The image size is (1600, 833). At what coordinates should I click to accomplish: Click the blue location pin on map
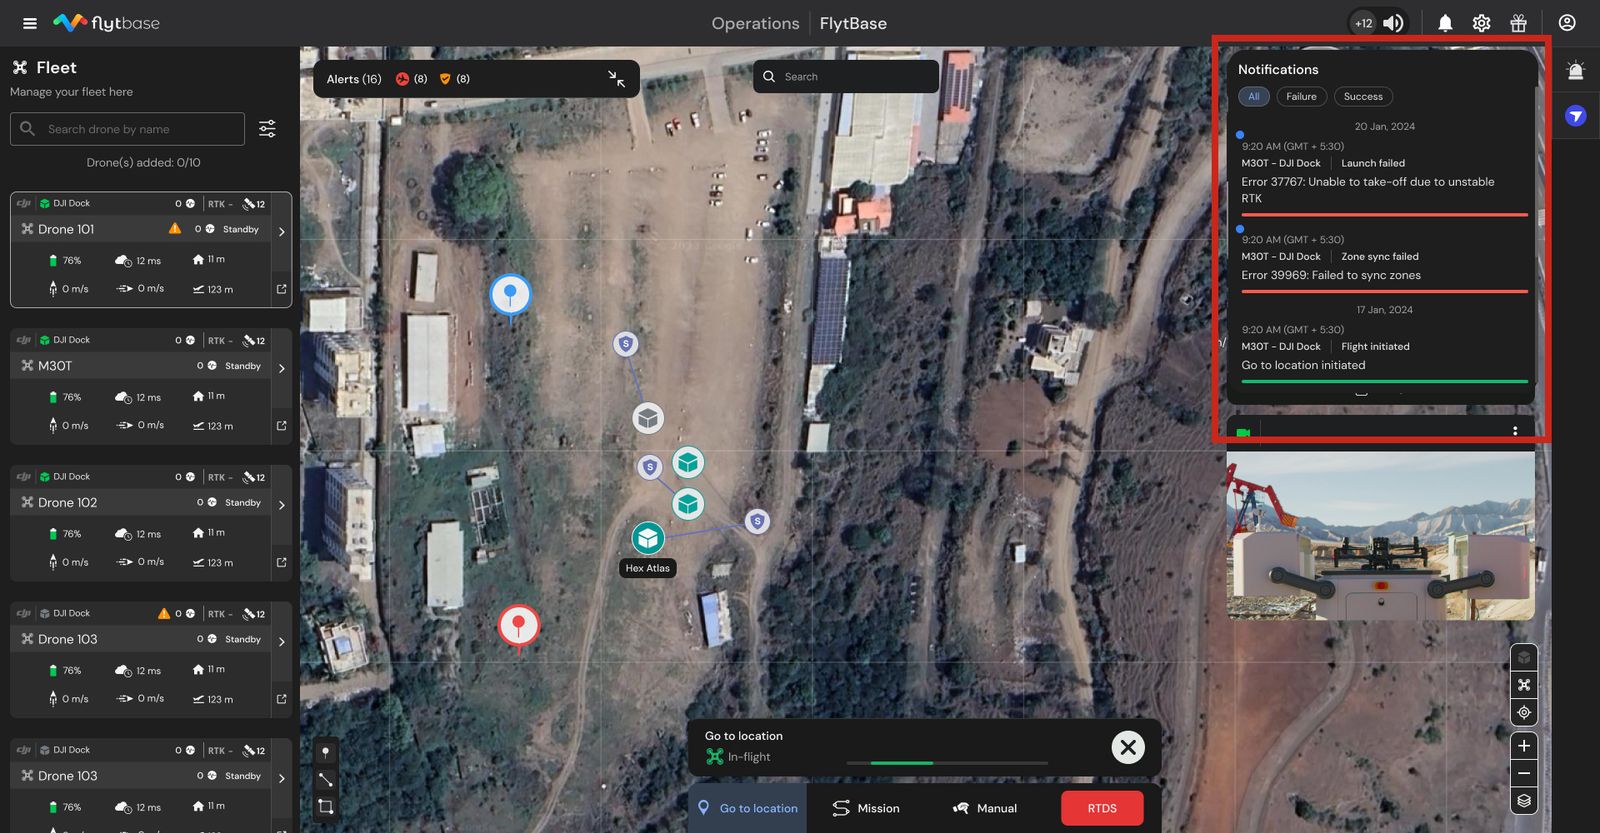coord(510,295)
